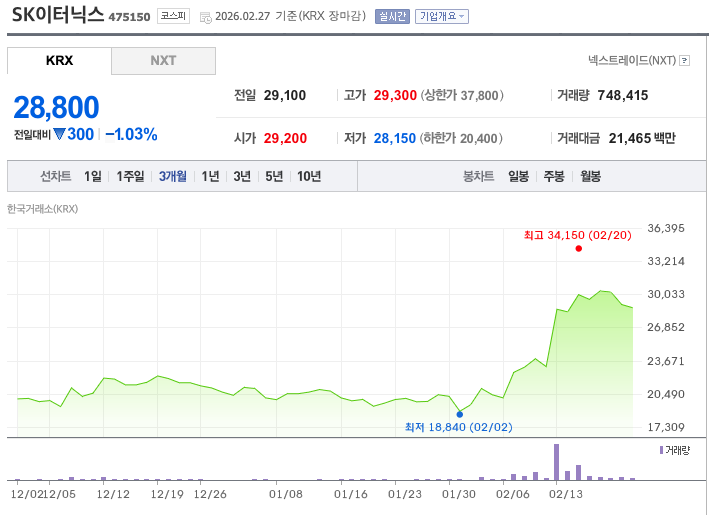Click the 30,033 y-axis label
Viewport: 709px width, 515px height.
click(x=666, y=294)
